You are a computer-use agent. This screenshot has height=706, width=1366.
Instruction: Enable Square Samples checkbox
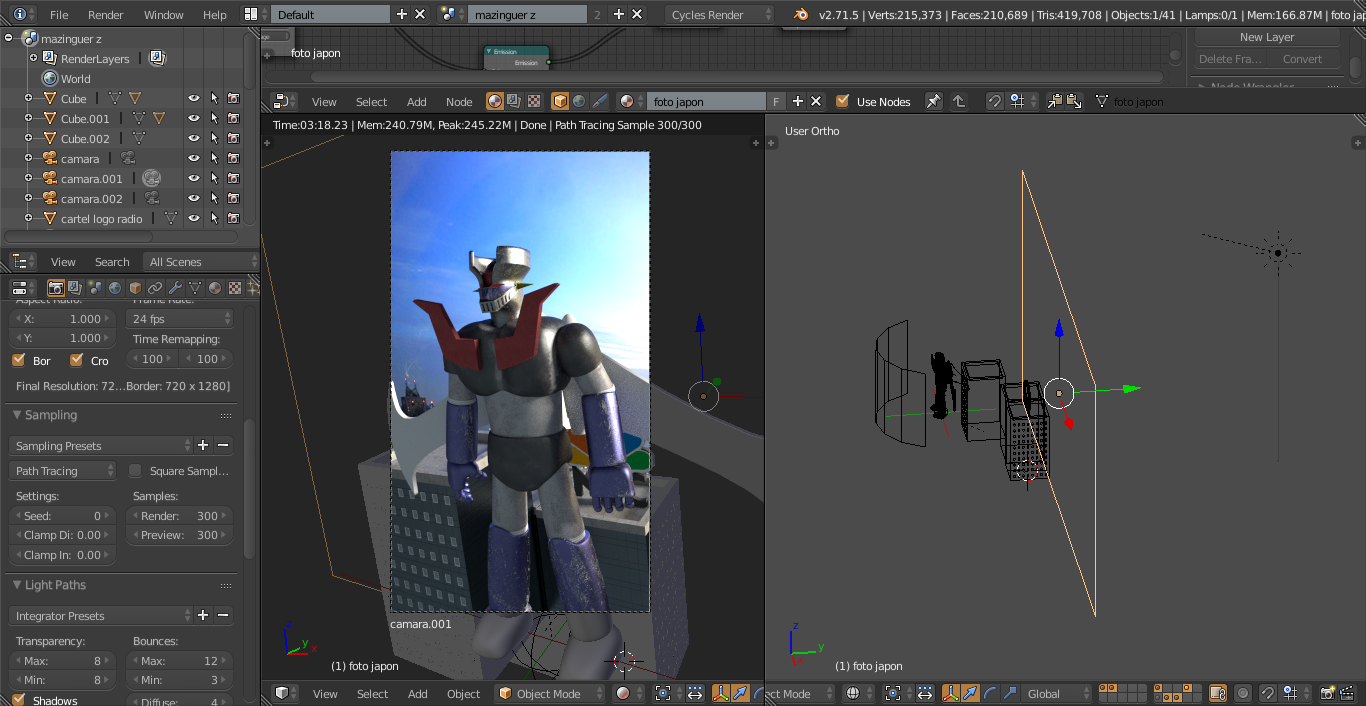coord(135,471)
